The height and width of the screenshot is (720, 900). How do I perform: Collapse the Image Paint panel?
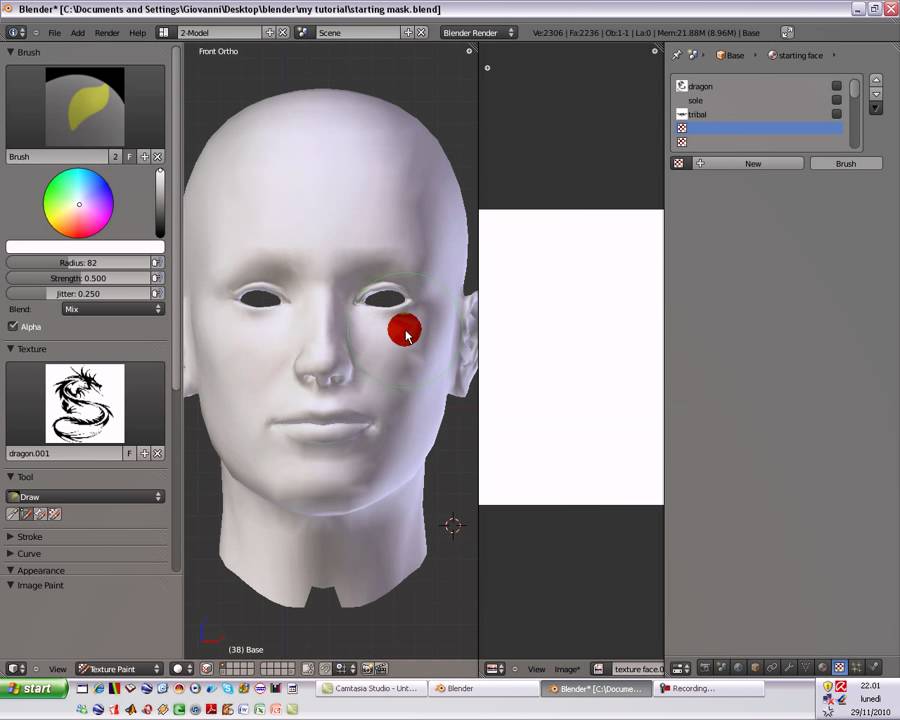(x=10, y=585)
